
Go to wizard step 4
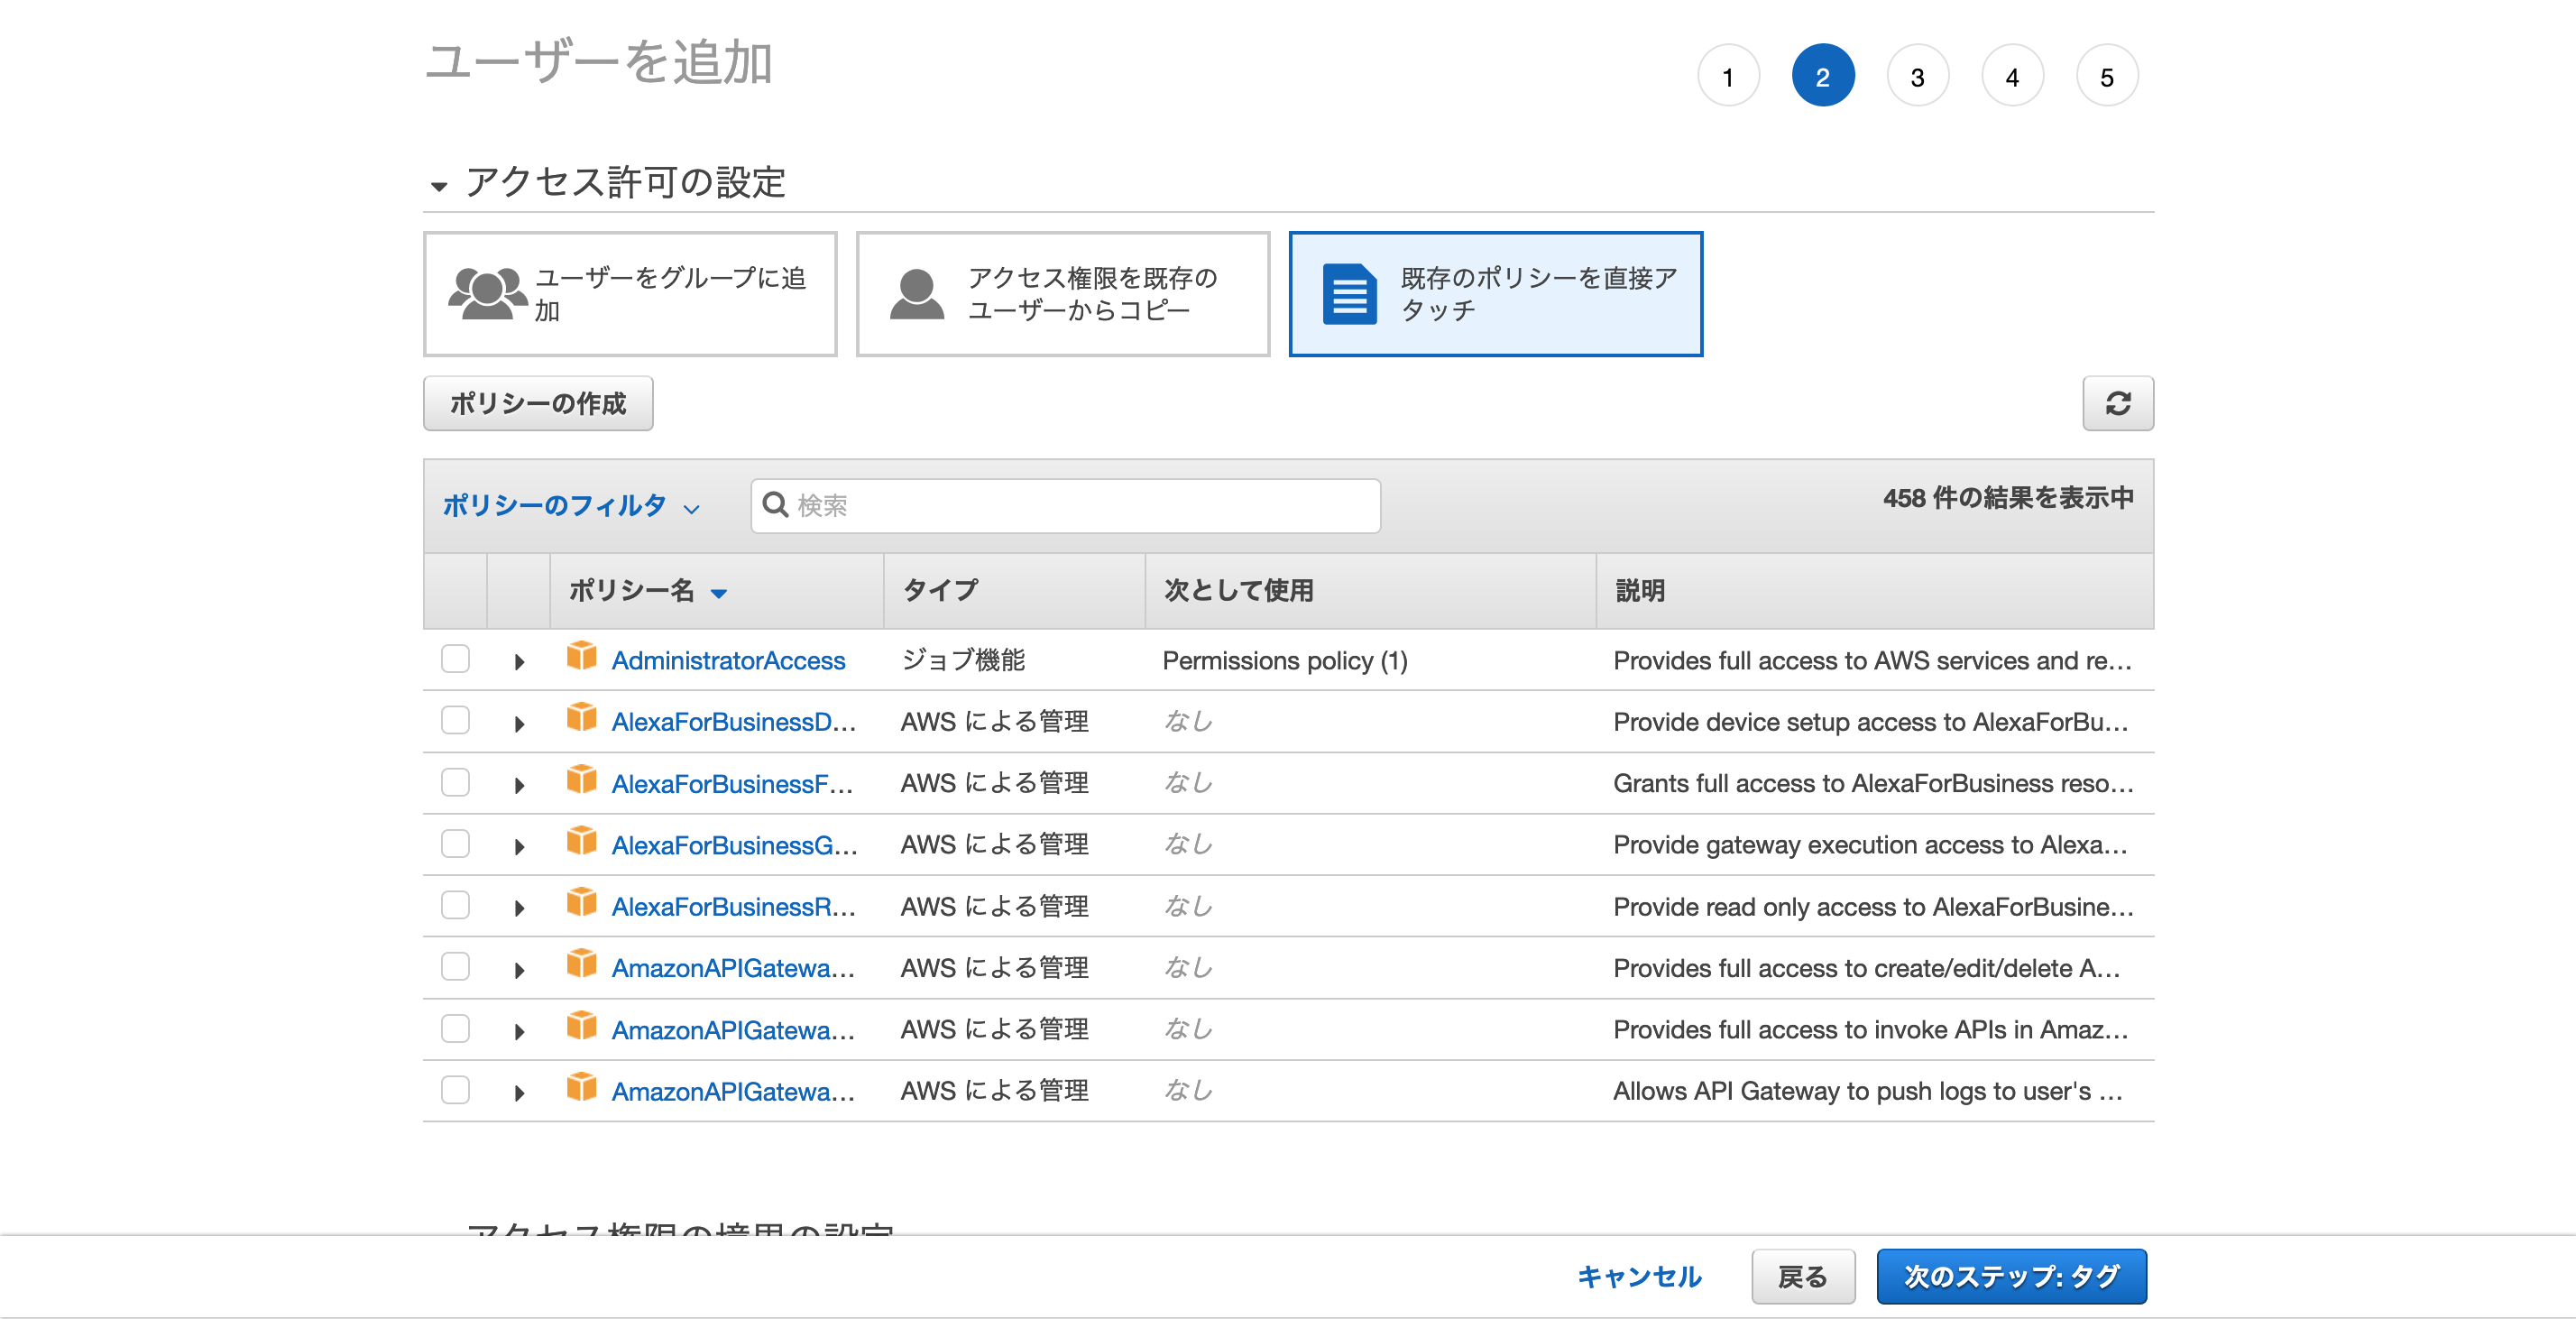tap(2012, 76)
